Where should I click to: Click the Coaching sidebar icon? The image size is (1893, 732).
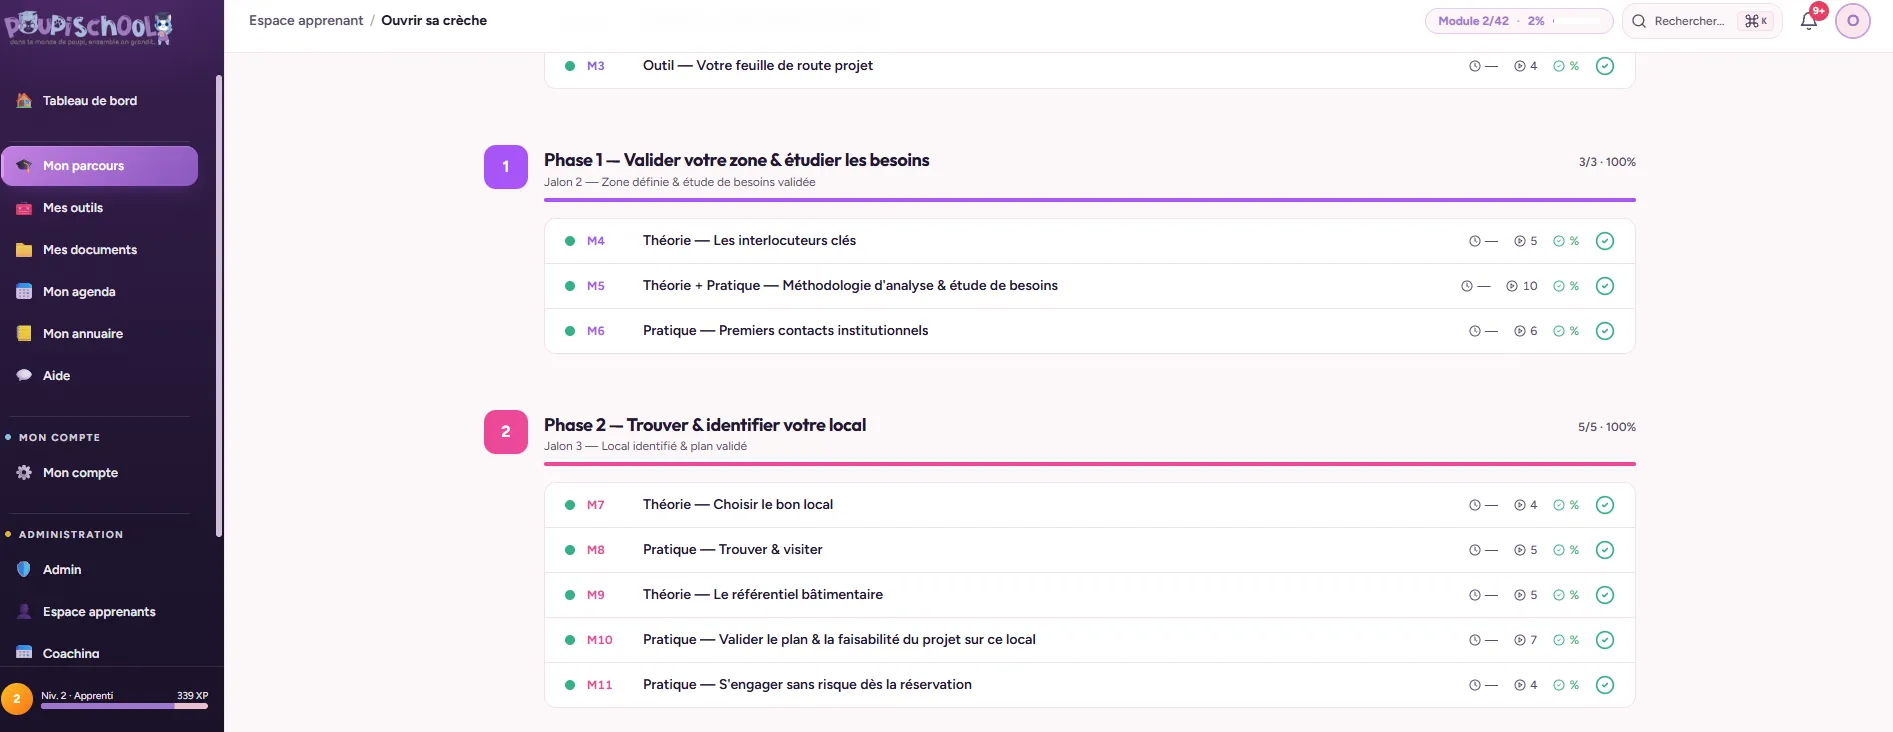tap(24, 653)
